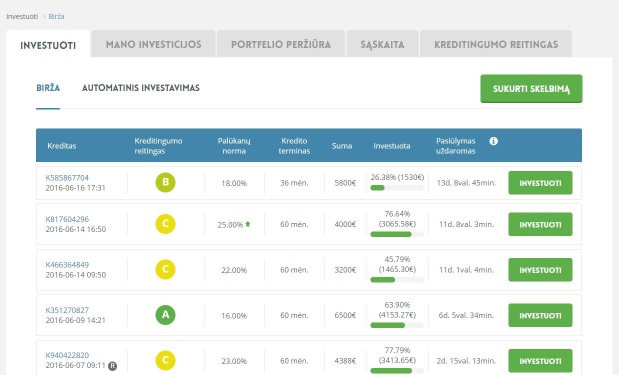This screenshot has width=619, height=375.
Task: Click the 16.00% interest rate value
Action: (234, 315)
